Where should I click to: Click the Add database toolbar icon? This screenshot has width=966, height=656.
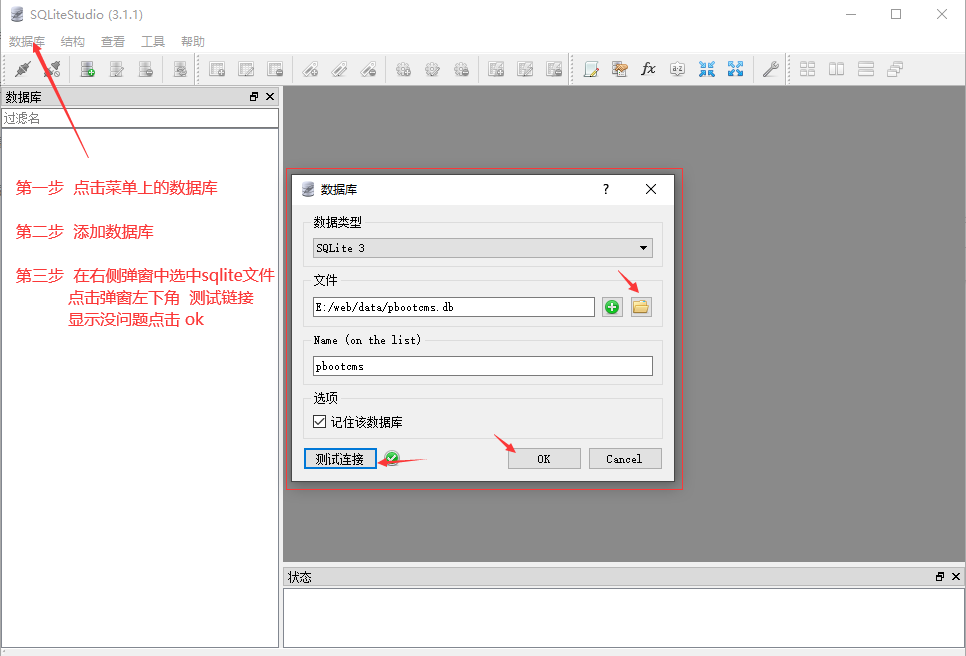(87, 69)
